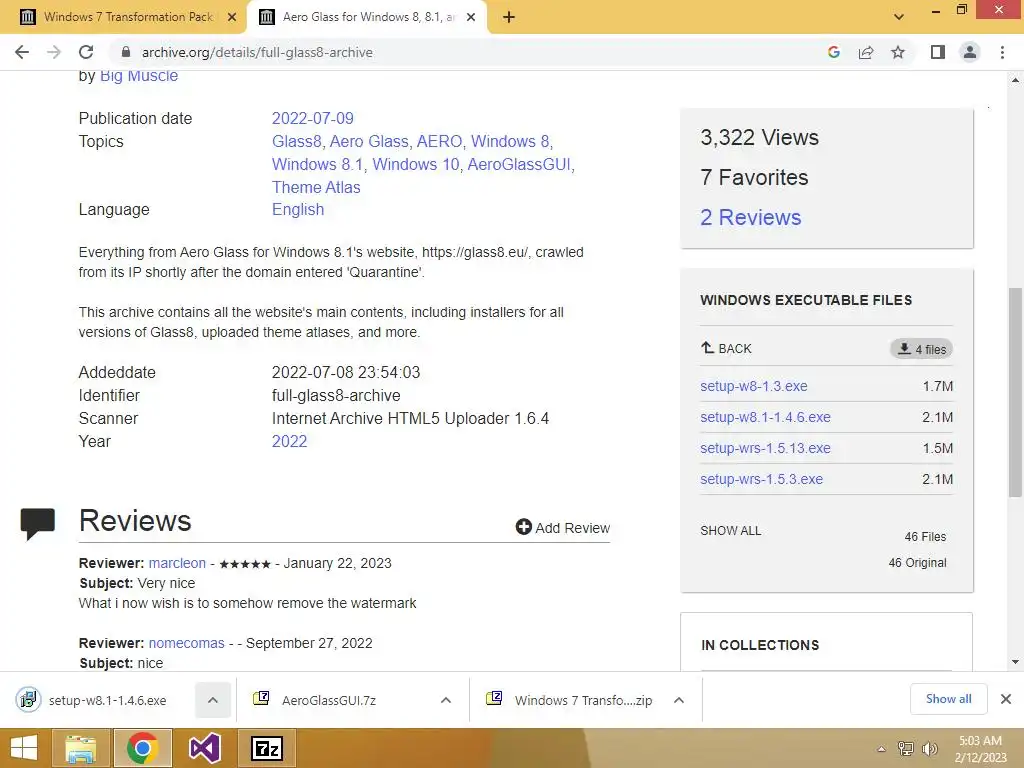Image resolution: width=1024 pixels, height=768 pixels.
Task: Close the Windows 7 Transformation Pack tab
Action: click(232, 17)
